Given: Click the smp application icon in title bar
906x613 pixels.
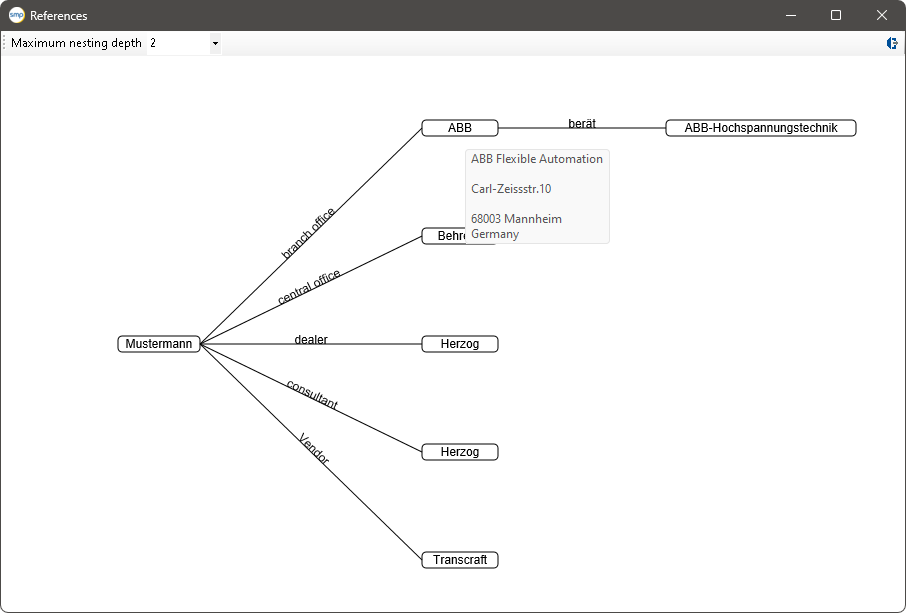Looking at the screenshot, I should click(17, 16).
